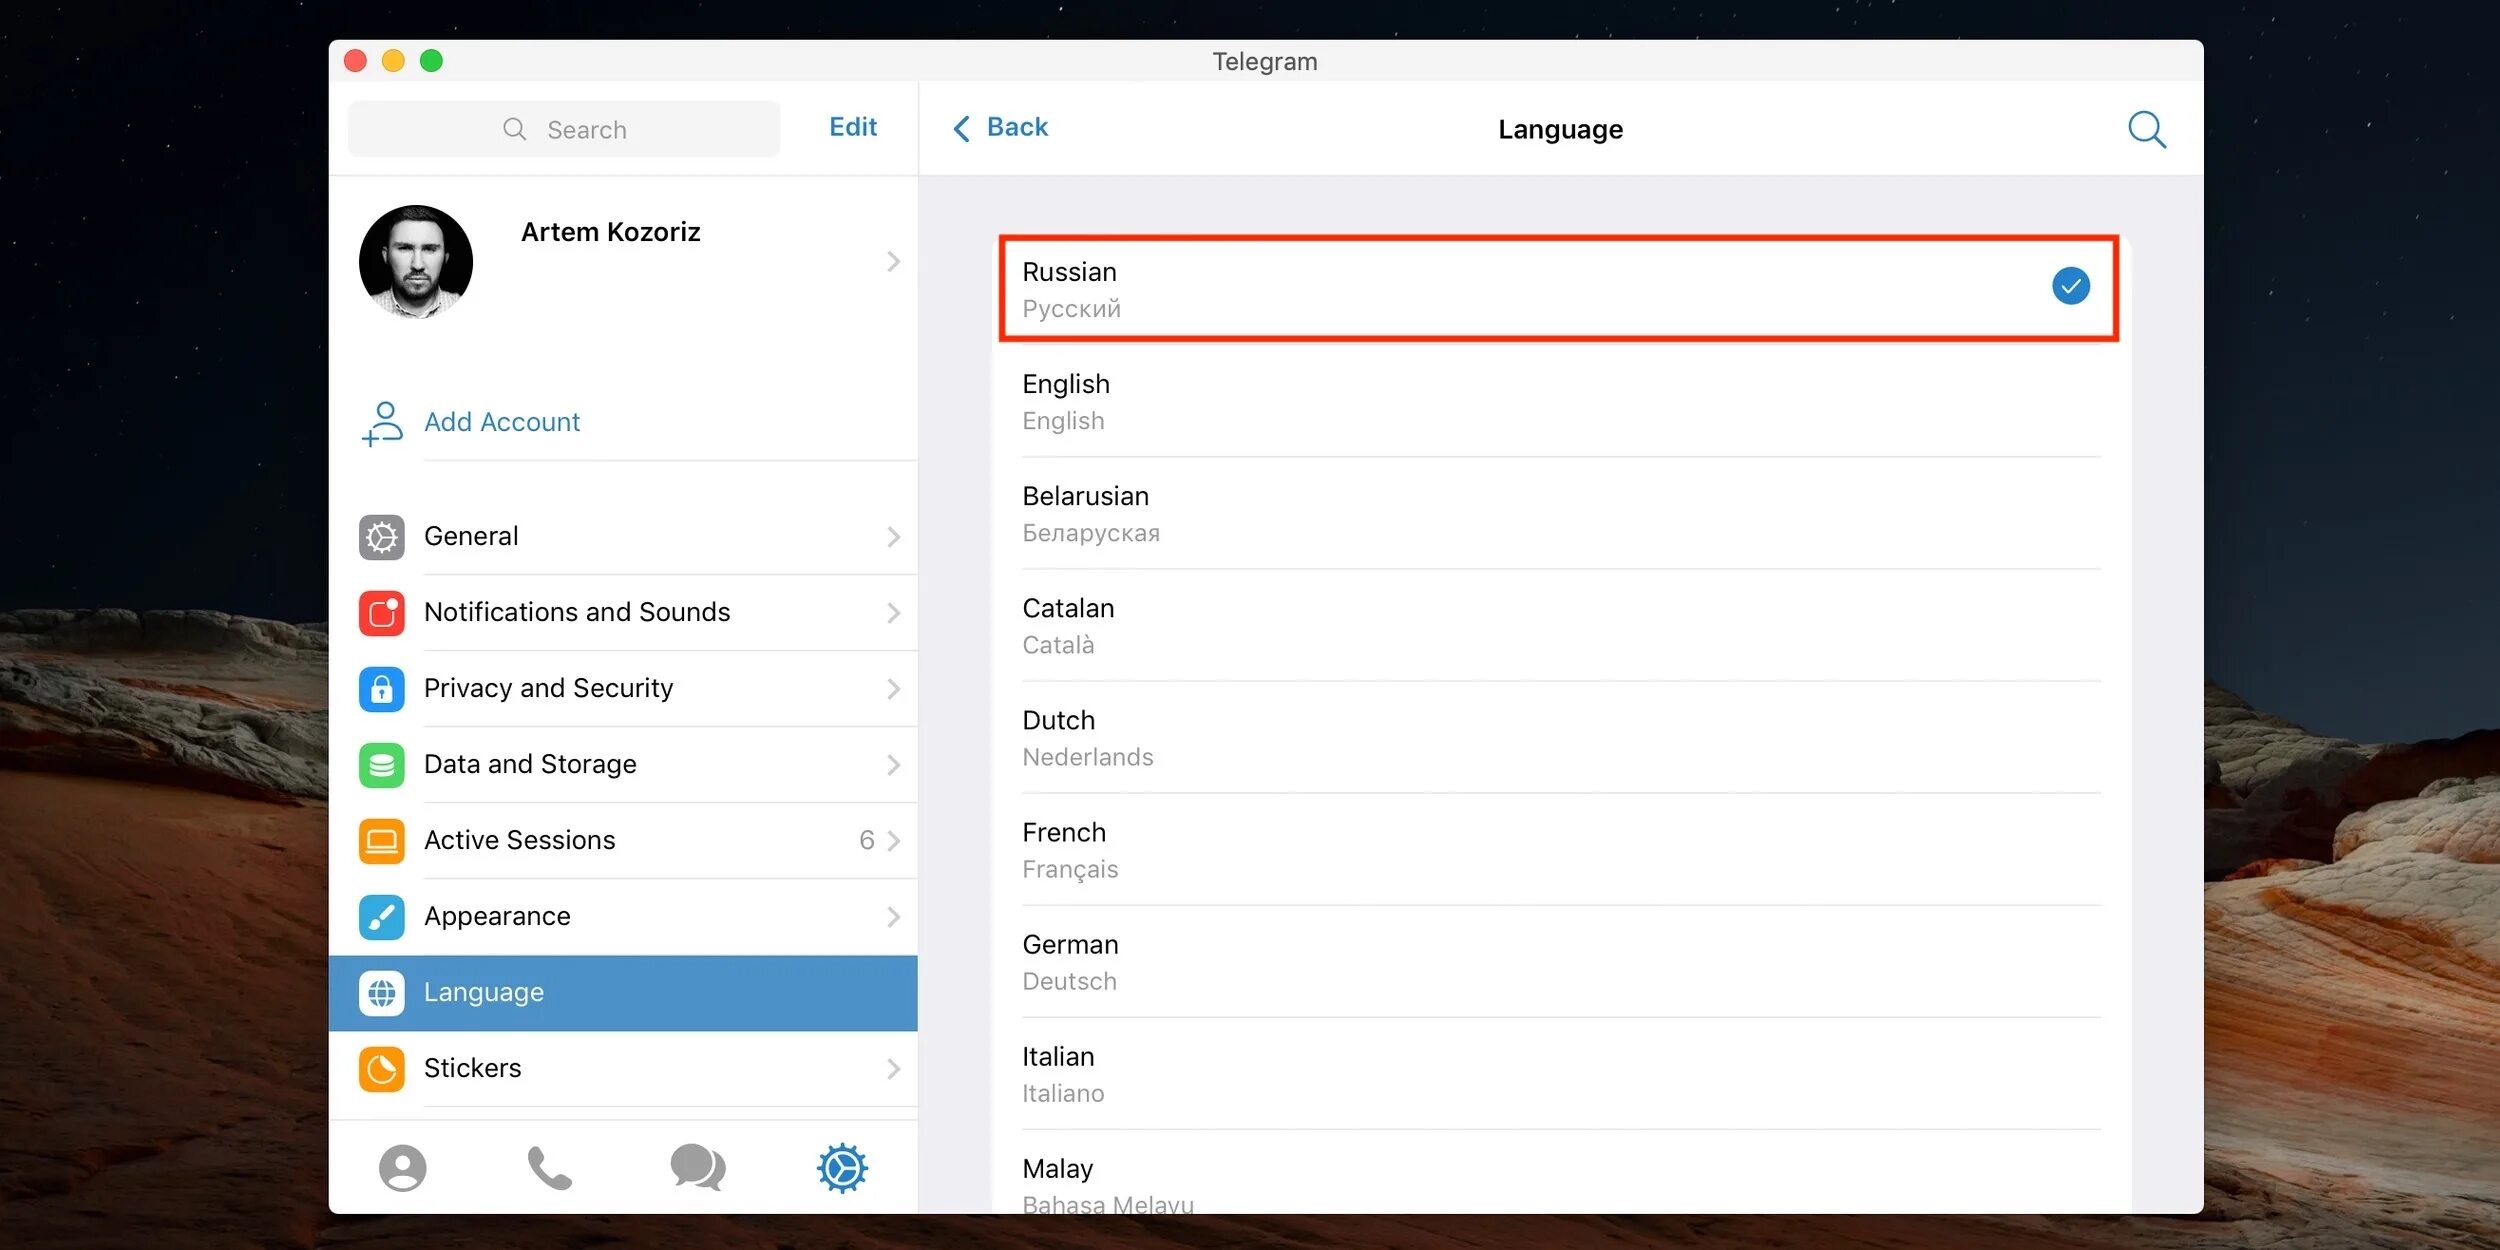The height and width of the screenshot is (1250, 2500).
Task: Open Settings tab gear icon
Action: click(x=842, y=1167)
